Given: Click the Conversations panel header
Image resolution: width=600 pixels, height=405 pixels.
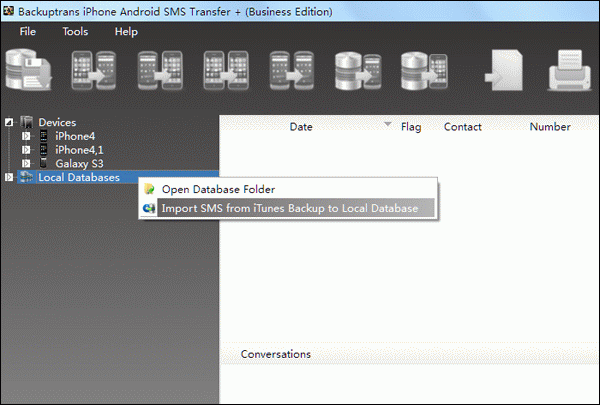Looking at the screenshot, I should [x=276, y=354].
